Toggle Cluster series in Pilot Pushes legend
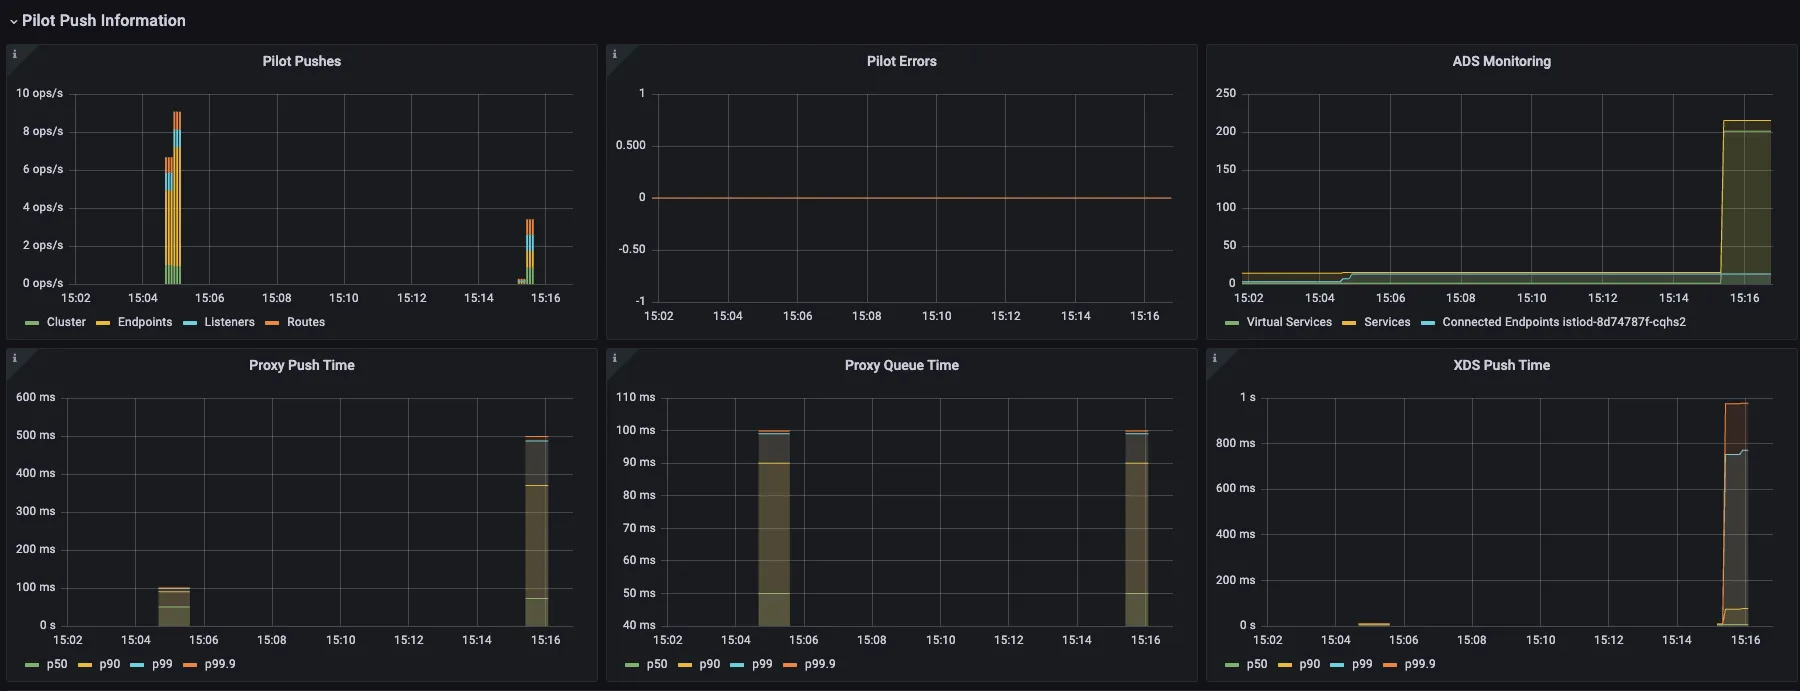The width and height of the screenshot is (1800, 691). 66,322
